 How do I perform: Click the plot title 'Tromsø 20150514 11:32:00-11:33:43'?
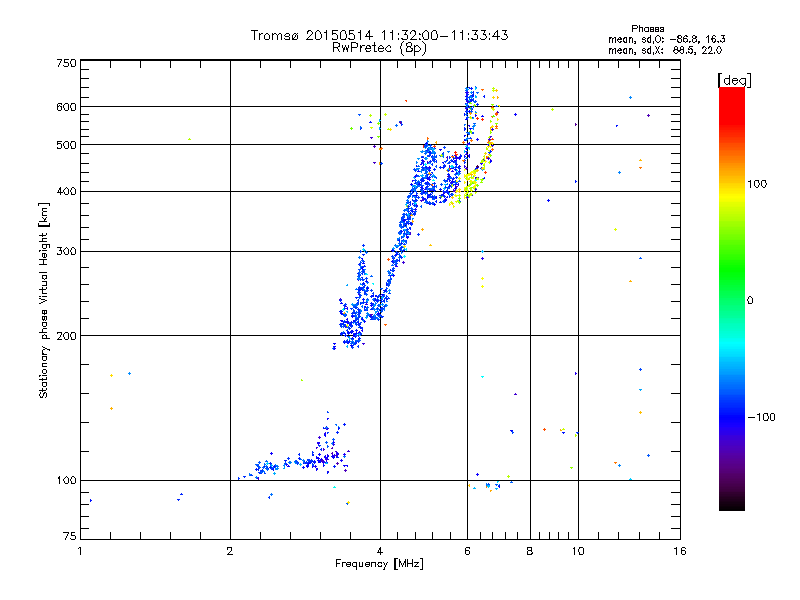pos(379,35)
